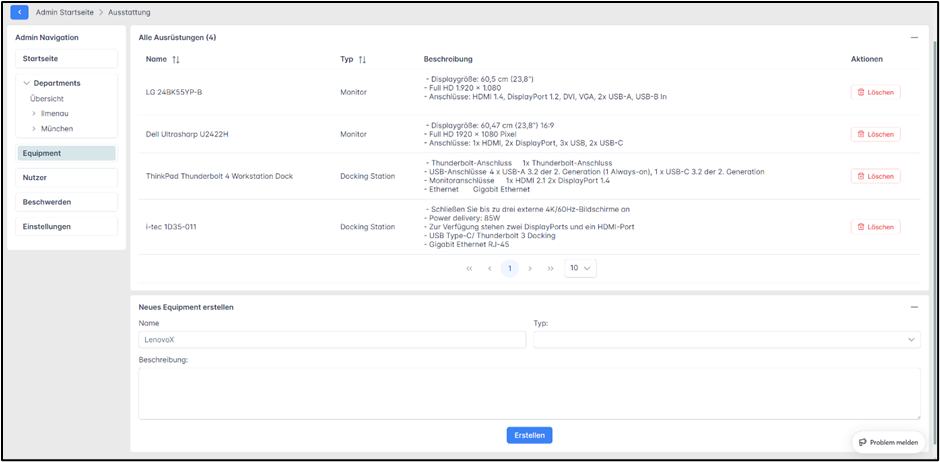This screenshot has height=462, width=940.
Task: Collapse the Departments tree node
Action: (x=26, y=83)
